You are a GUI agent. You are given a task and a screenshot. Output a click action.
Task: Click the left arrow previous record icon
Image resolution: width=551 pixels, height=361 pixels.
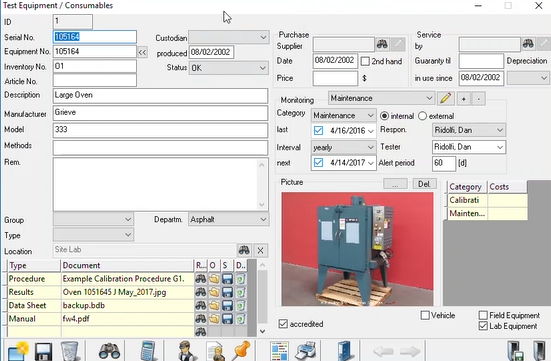(383, 351)
